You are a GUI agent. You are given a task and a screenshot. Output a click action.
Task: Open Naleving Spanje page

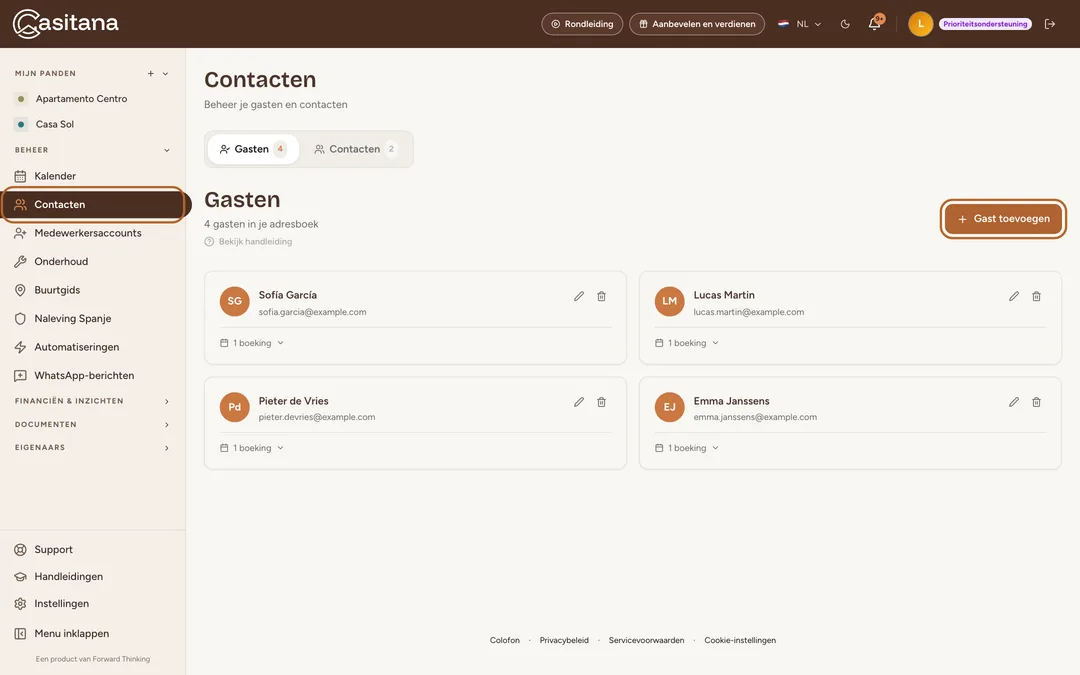92,318
